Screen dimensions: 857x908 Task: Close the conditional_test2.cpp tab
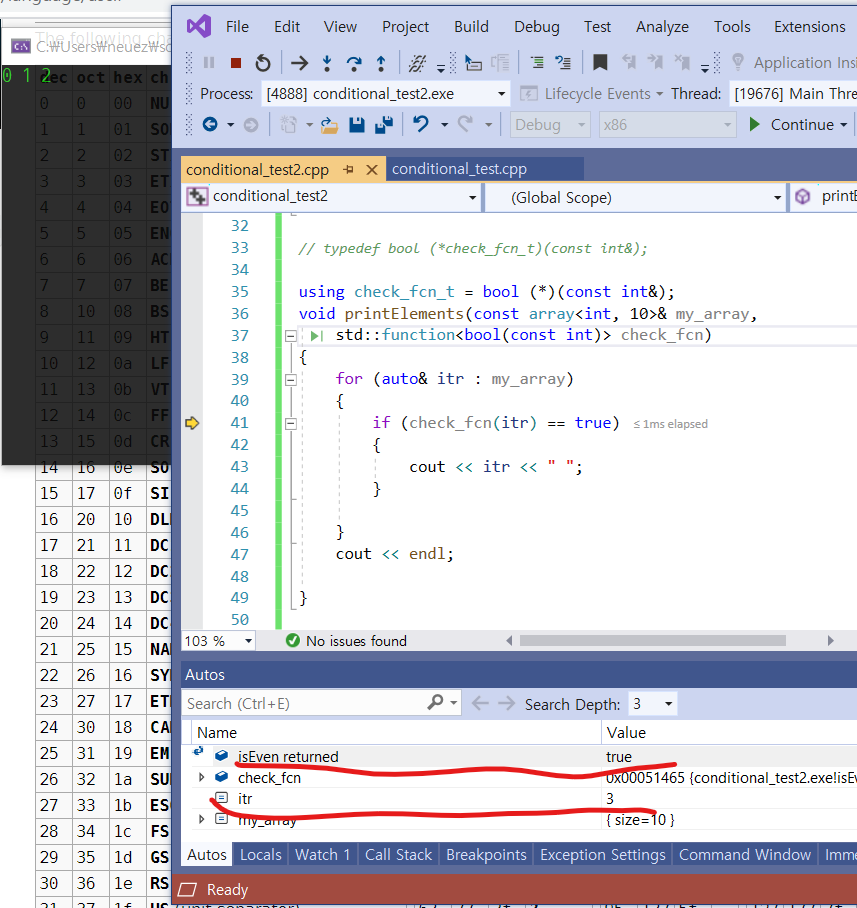372,170
